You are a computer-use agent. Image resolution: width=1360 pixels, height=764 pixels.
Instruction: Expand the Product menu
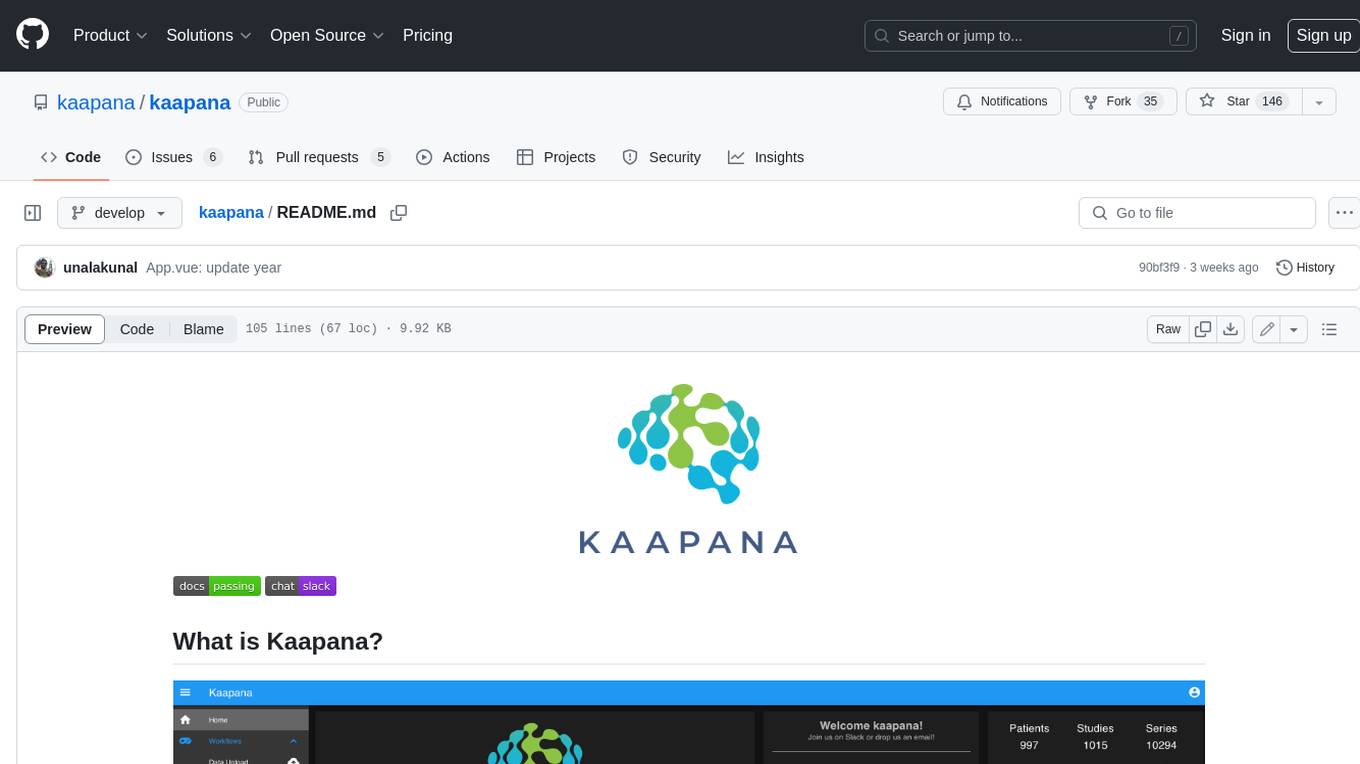(x=111, y=35)
